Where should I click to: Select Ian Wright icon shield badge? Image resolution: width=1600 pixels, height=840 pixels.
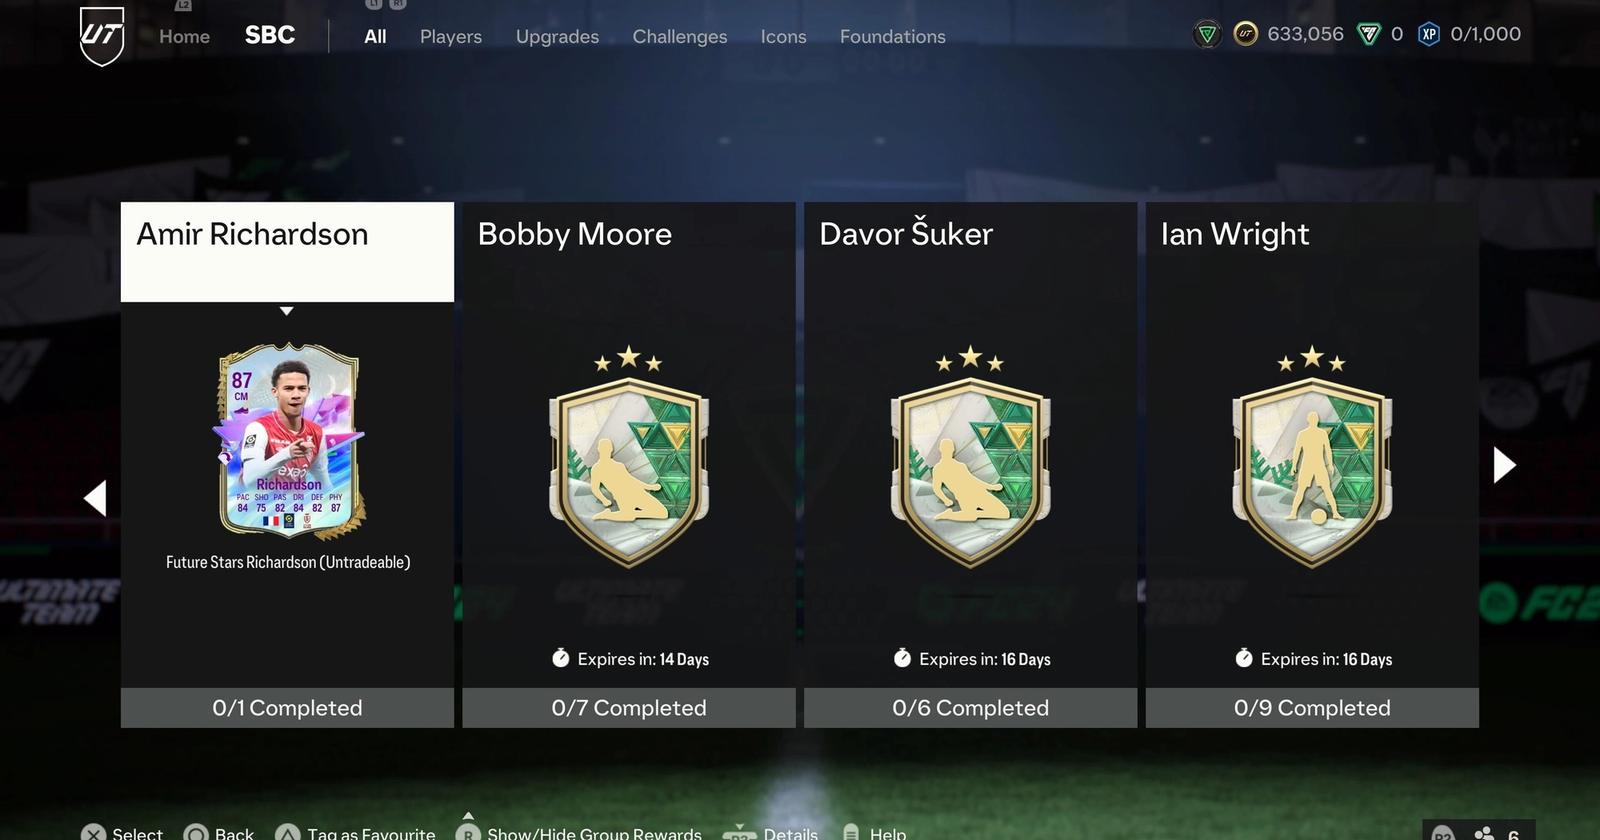pyautogui.click(x=1312, y=456)
